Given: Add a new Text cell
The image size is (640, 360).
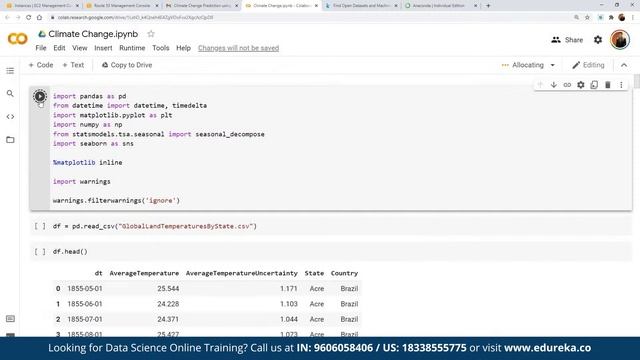Looking at the screenshot, I should [x=73, y=65].
